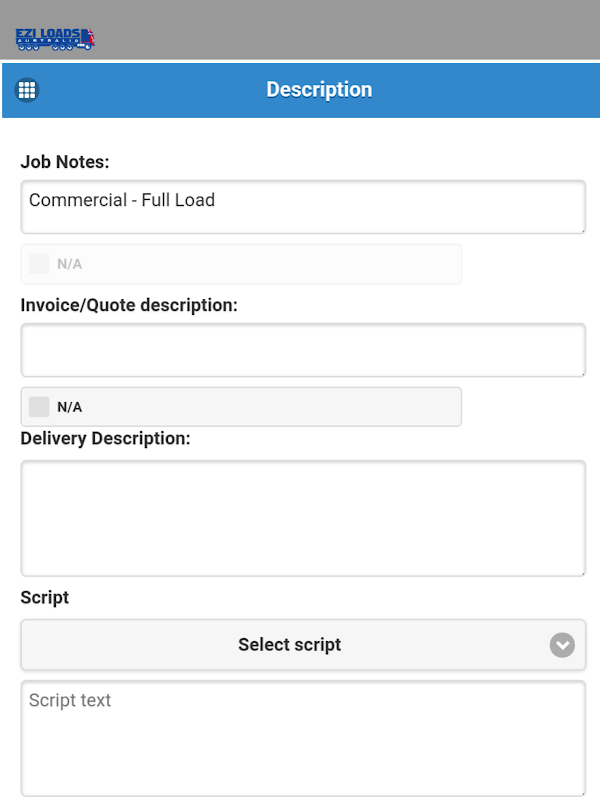
Task: Tick the greyed N/A checkbox under Job Notes
Action: (x=39, y=264)
